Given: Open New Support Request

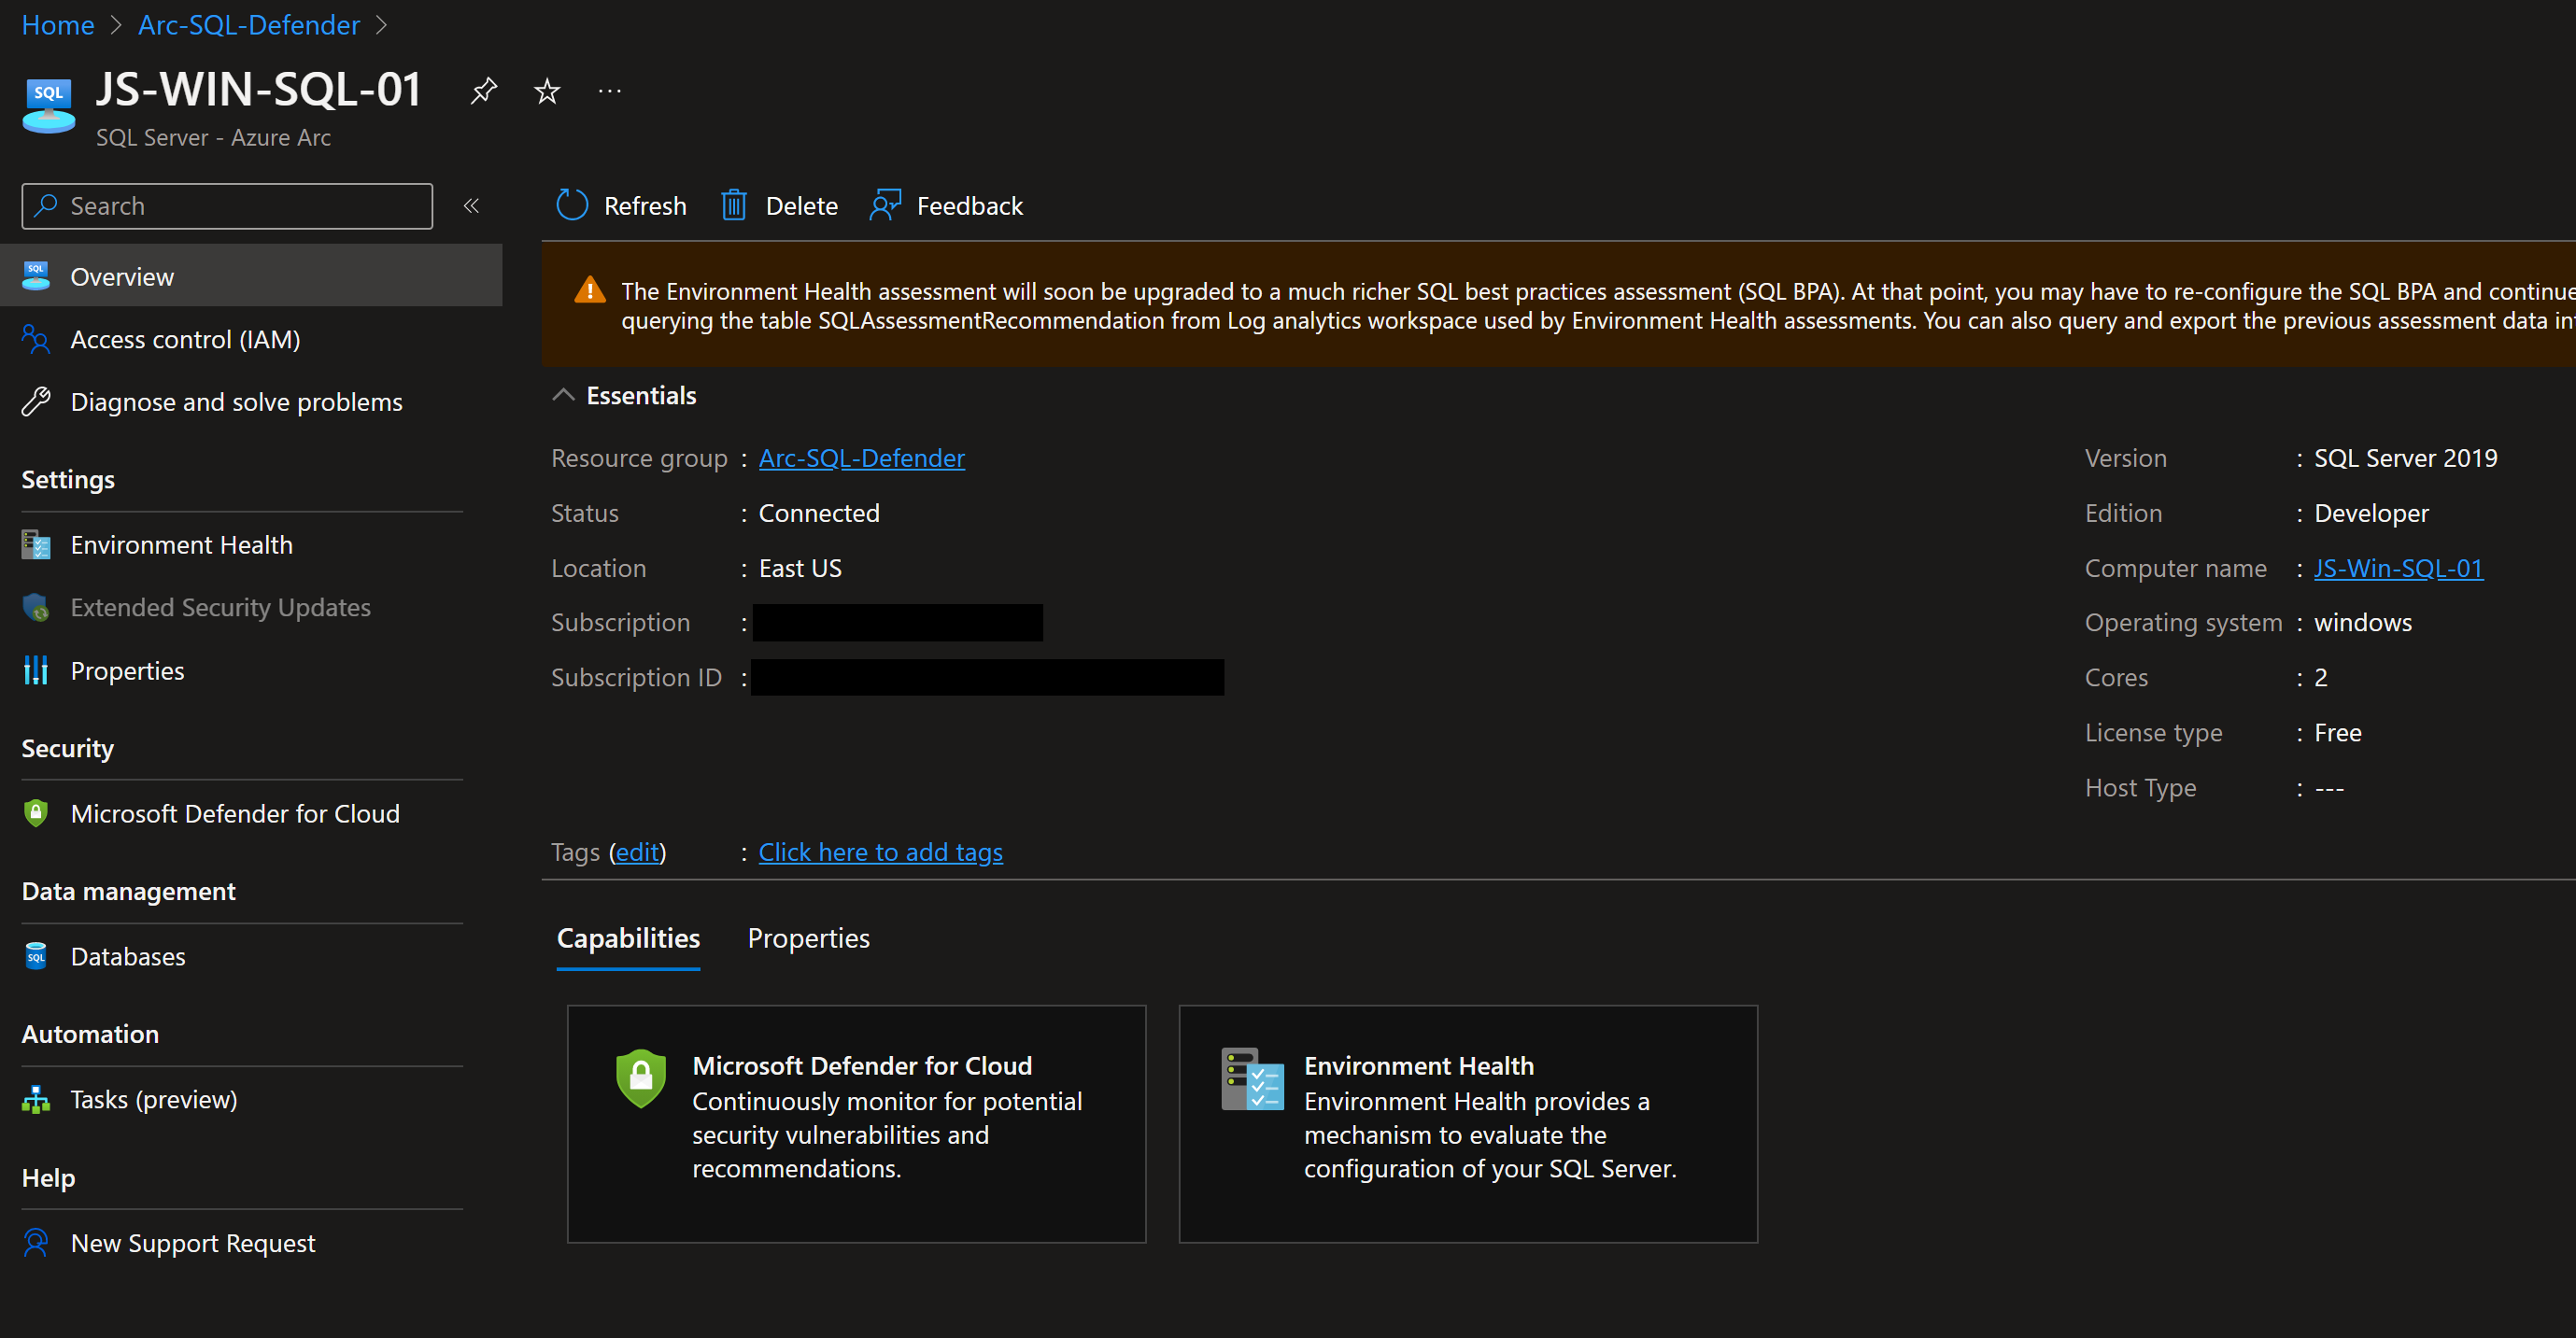Looking at the screenshot, I should point(193,1242).
